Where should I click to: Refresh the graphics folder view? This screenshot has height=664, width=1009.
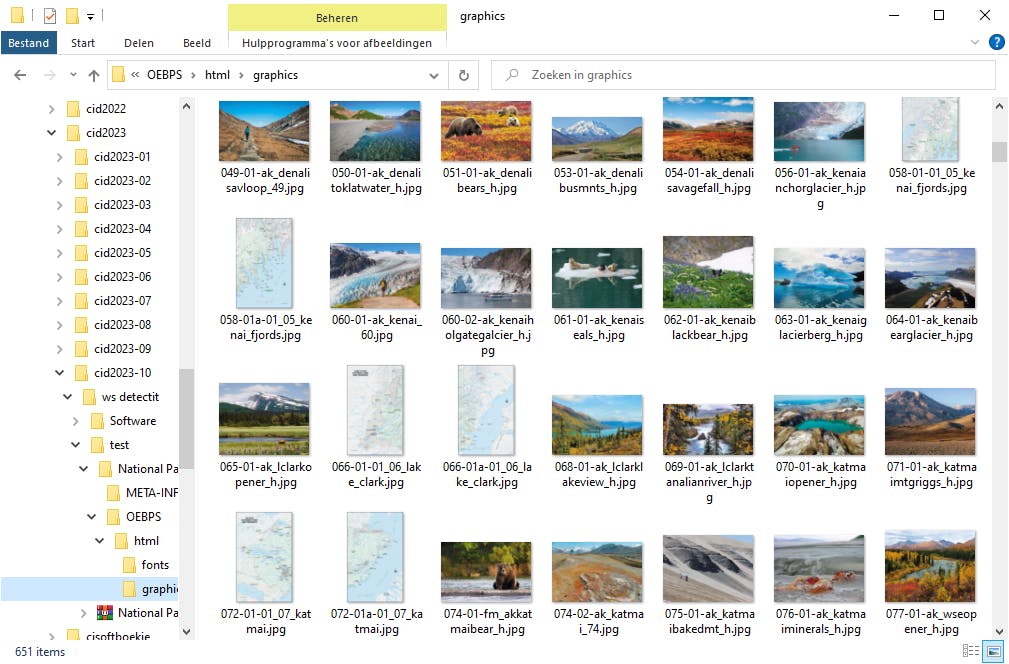[x=463, y=75]
